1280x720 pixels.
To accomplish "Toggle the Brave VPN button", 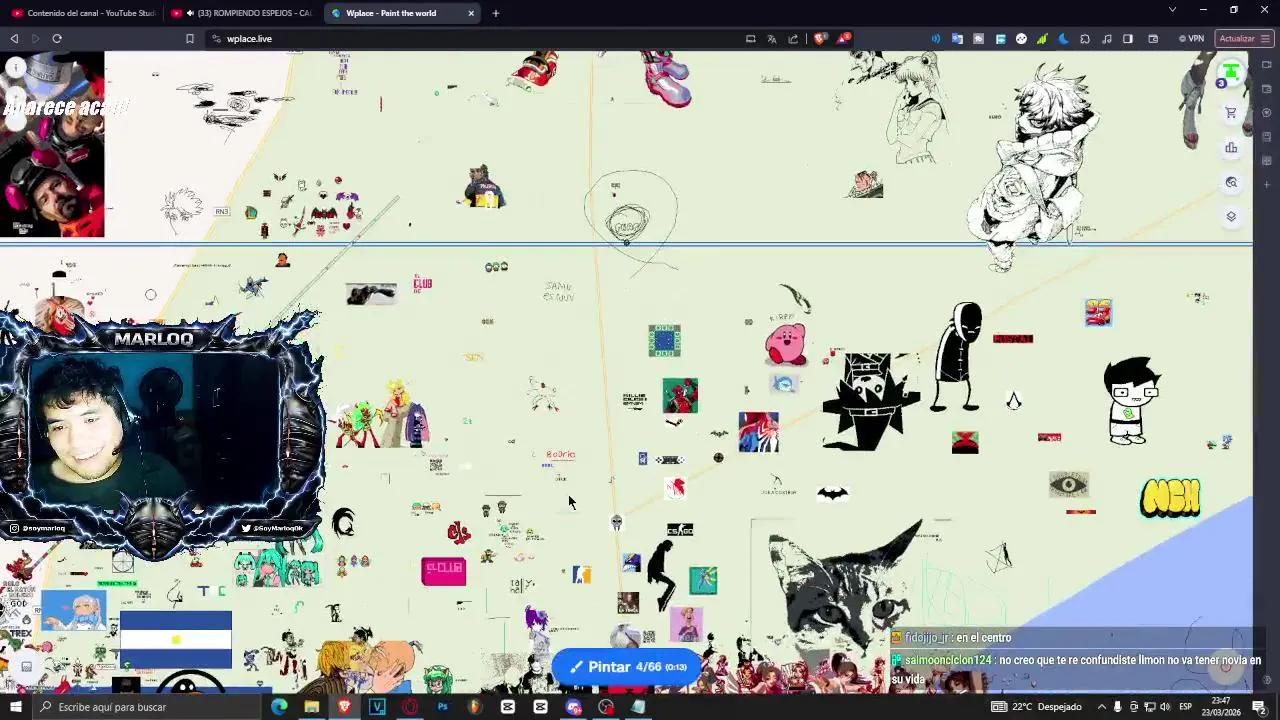I will (x=1191, y=39).
